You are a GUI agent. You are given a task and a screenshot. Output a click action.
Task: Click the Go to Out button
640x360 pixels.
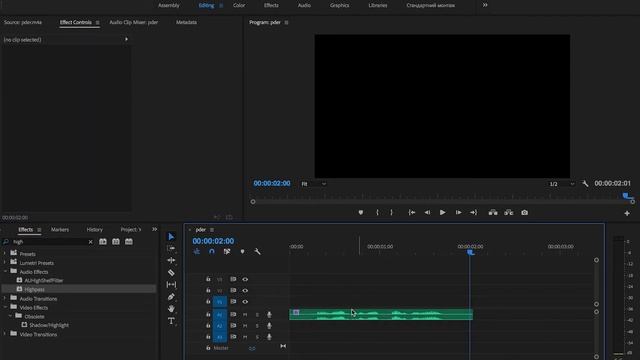click(x=473, y=213)
